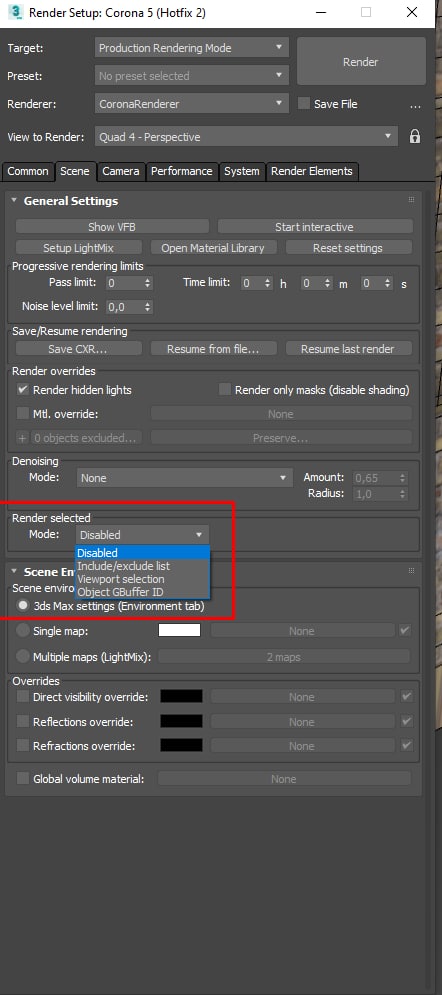This screenshot has height=995, width=442.
Task: Click Resume last render button
Action: pos(348,348)
